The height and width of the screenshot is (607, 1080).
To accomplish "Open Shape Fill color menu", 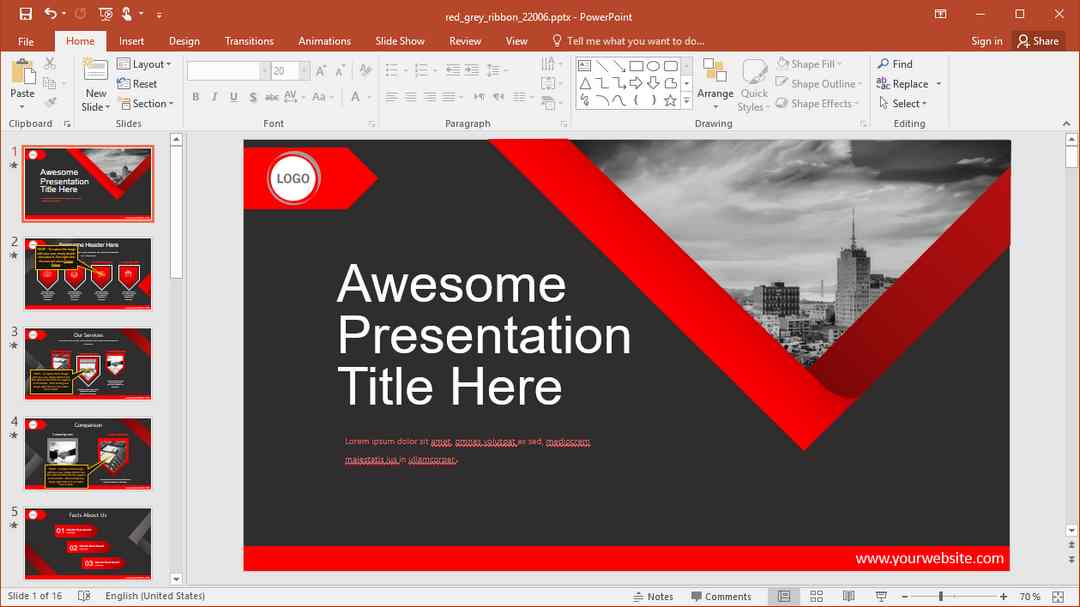I will click(810, 64).
